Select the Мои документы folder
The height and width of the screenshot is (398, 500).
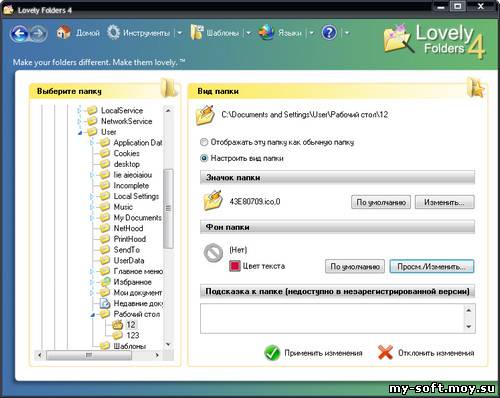pos(138,292)
